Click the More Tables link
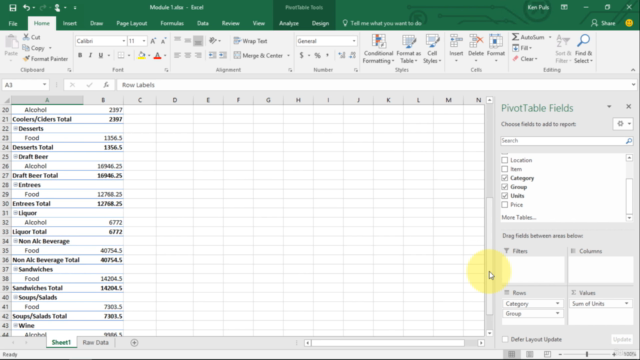The image size is (640, 360). [519, 217]
